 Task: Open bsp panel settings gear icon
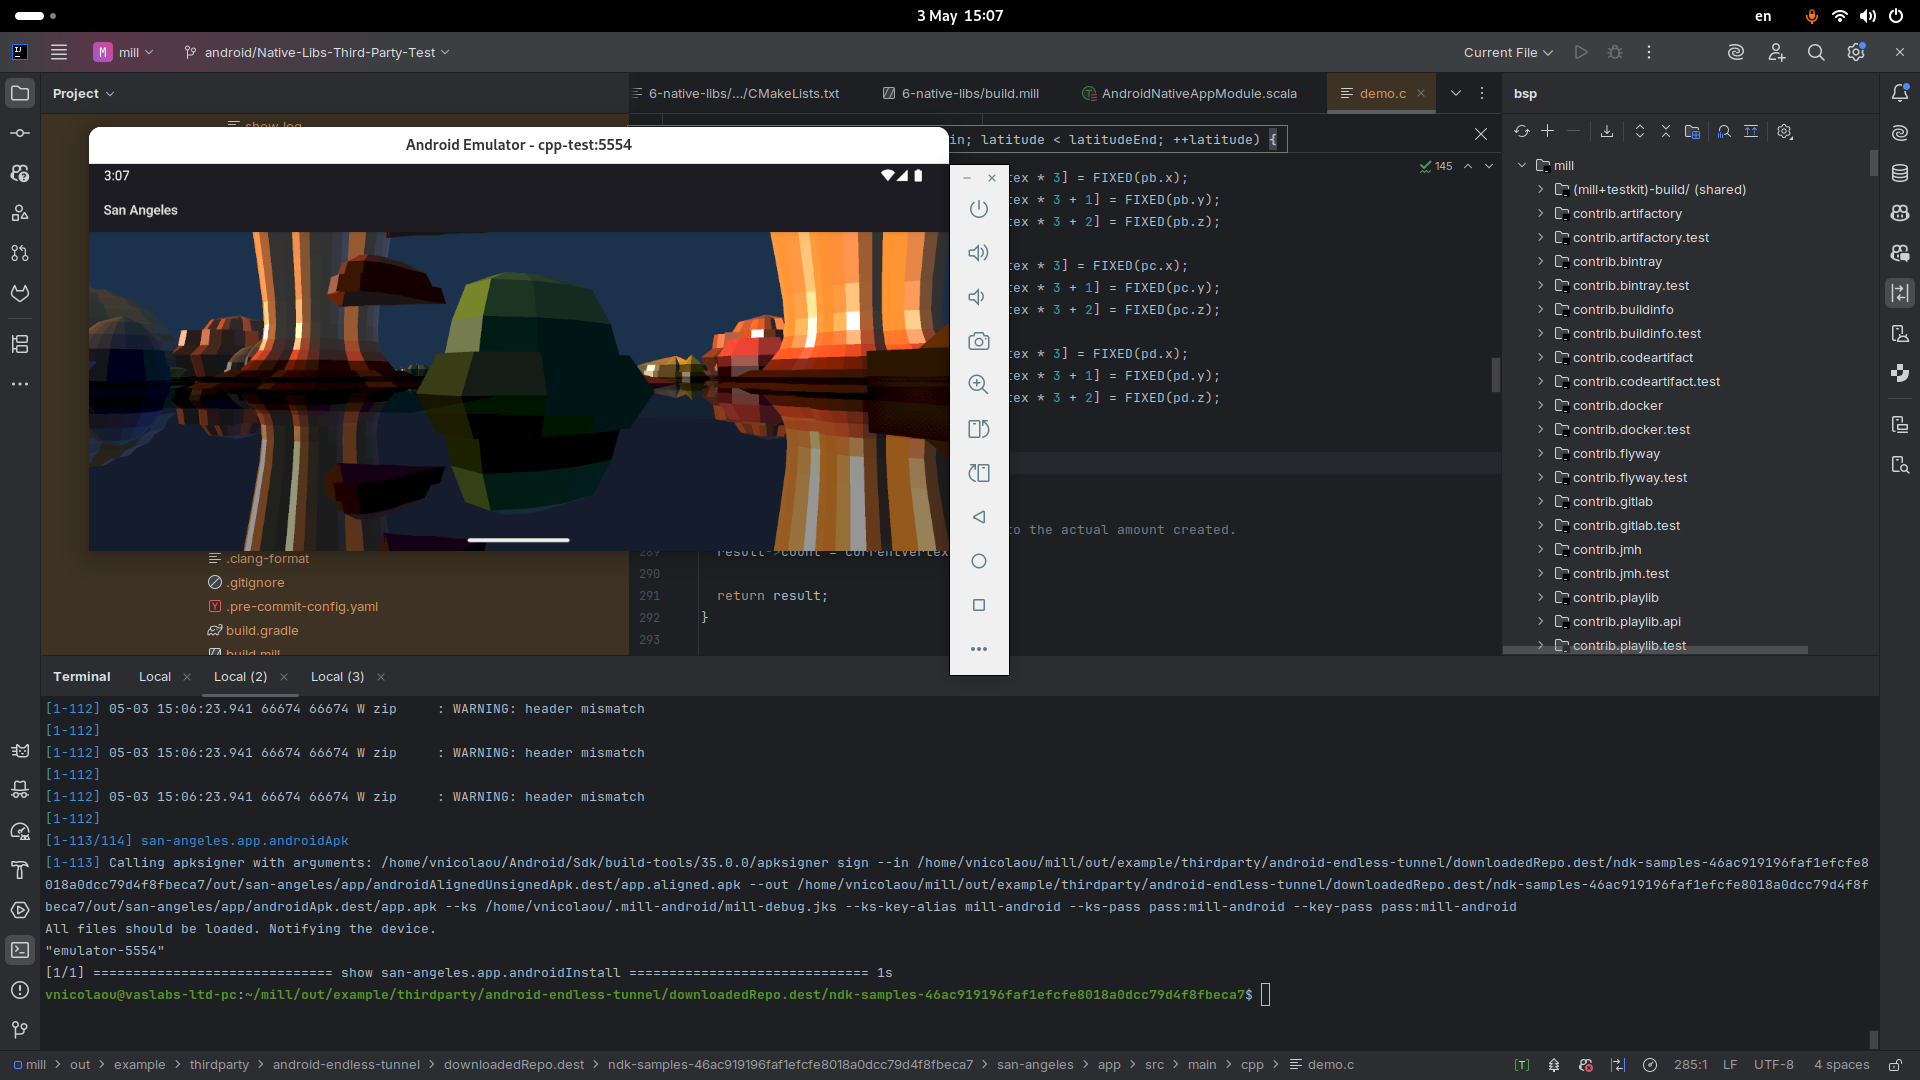(x=1785, y=131)
